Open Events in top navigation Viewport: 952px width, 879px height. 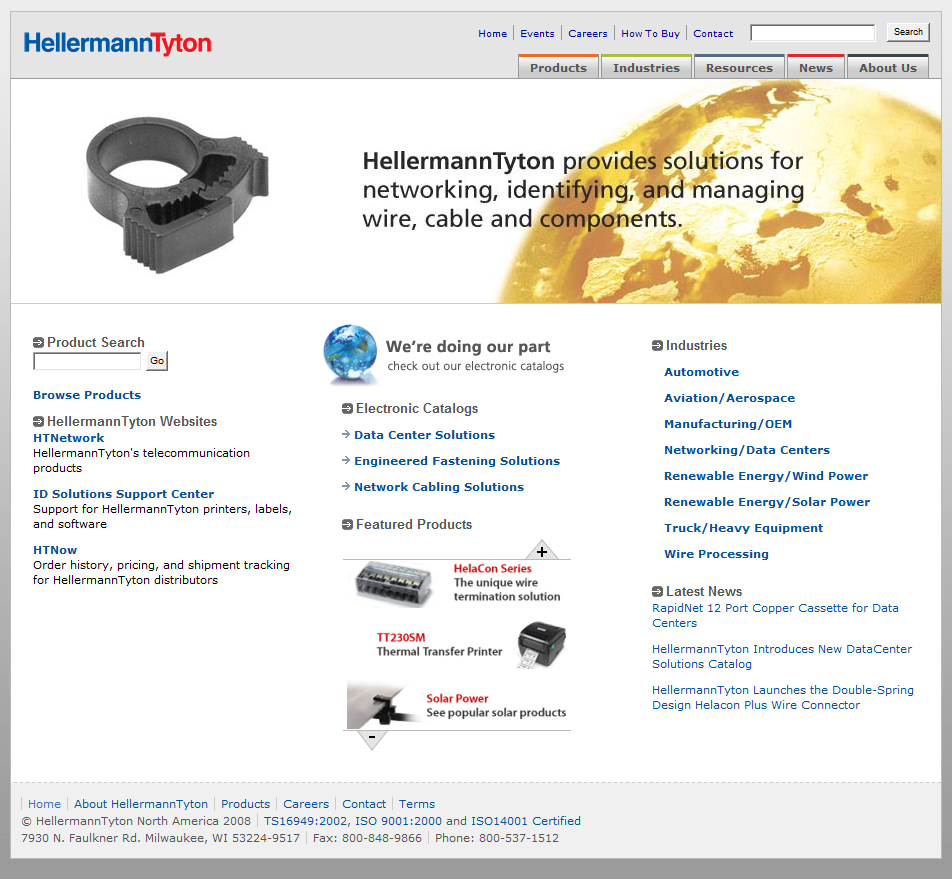pos(537,33)
